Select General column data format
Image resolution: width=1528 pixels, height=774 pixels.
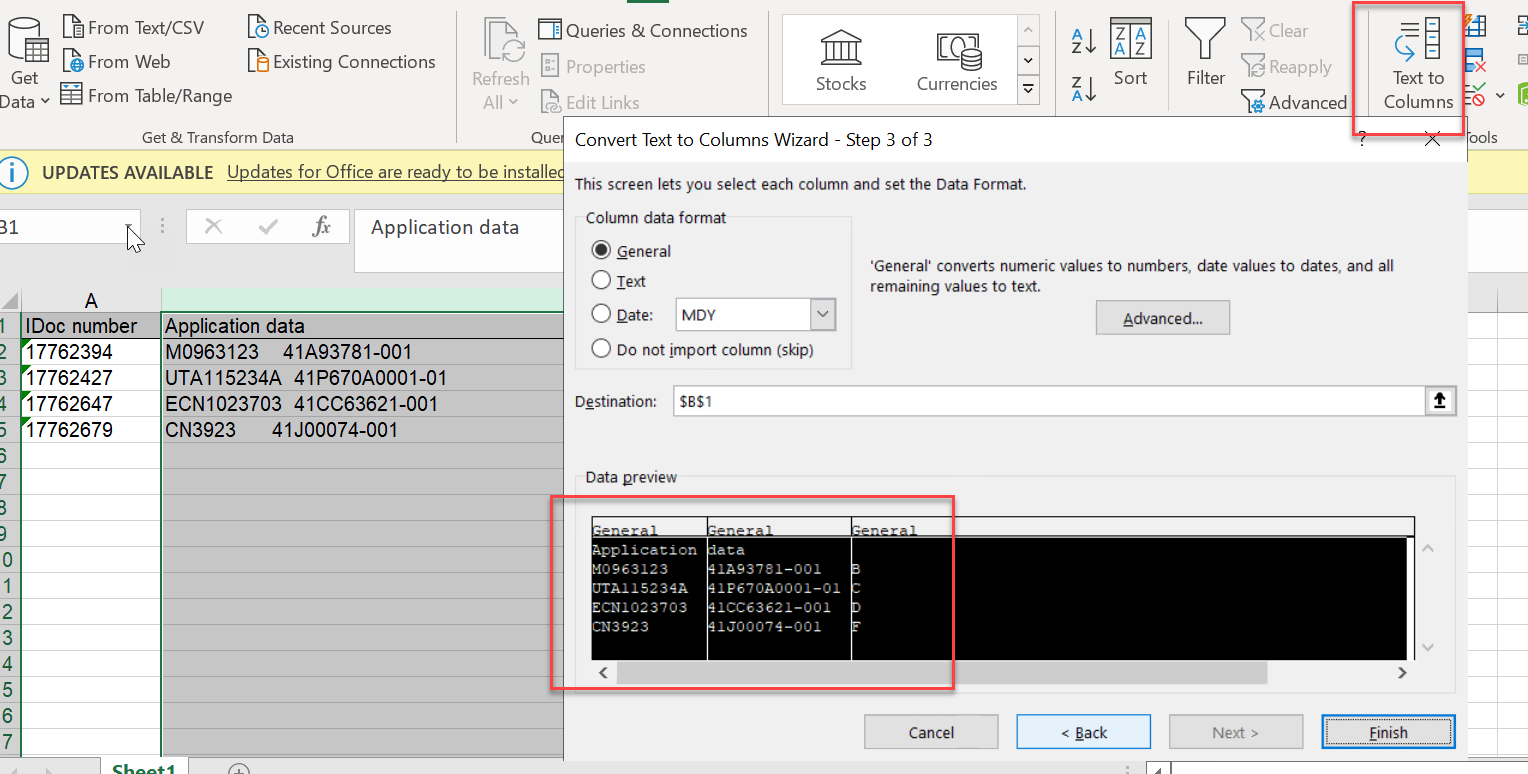coord(632,251)
